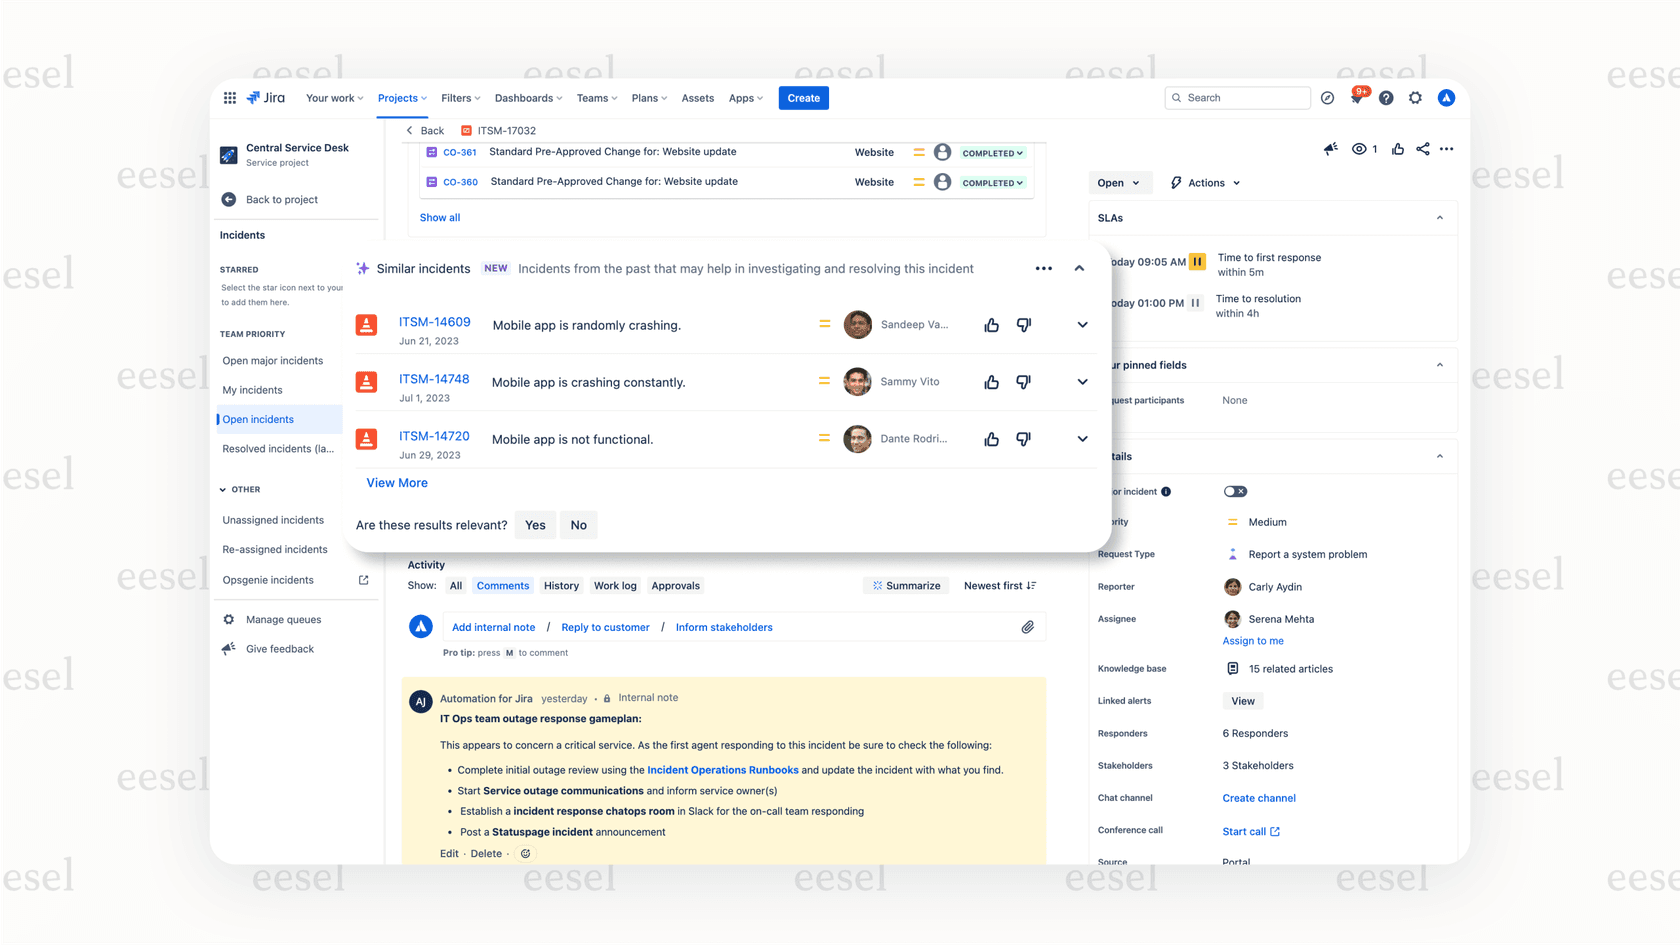Switch to the History activity tab
Image resolution: width=1680 pixels, height=945 pixels.
point(561,586)
